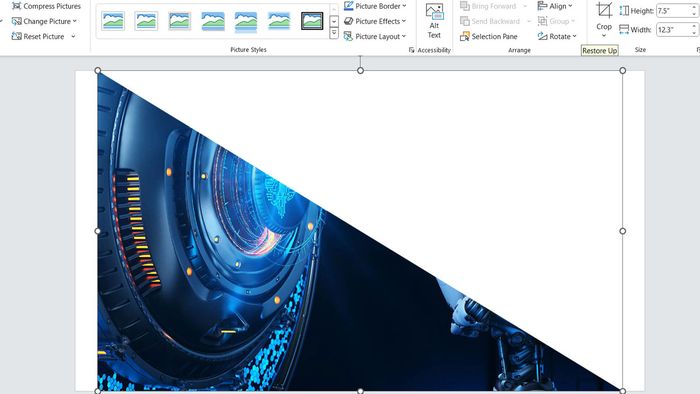Expand the Crop options arrow
The width and height of the screenshot is (700, 394).
click(604, 35)
